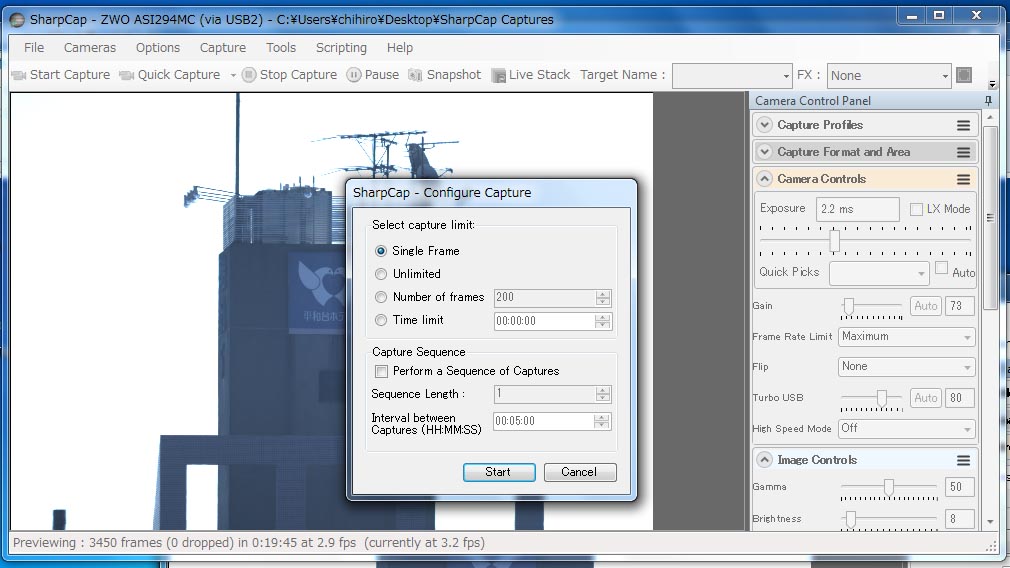Click the Brightness slider handle
This screenshot has width=1010, height=568.
(851, 519)
